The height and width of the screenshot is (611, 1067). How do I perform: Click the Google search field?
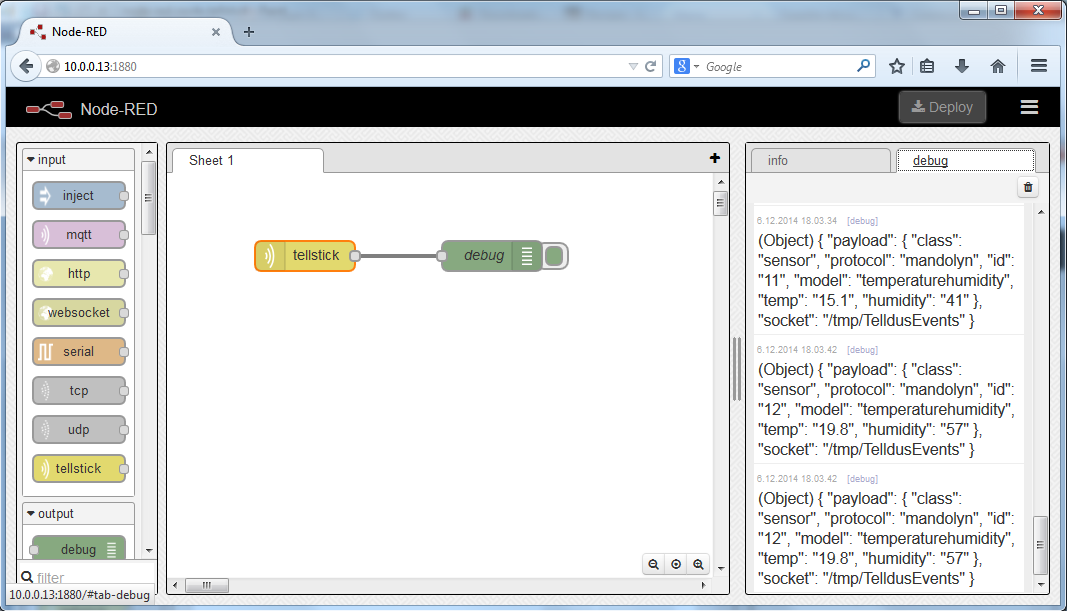[x=778, y=67]
